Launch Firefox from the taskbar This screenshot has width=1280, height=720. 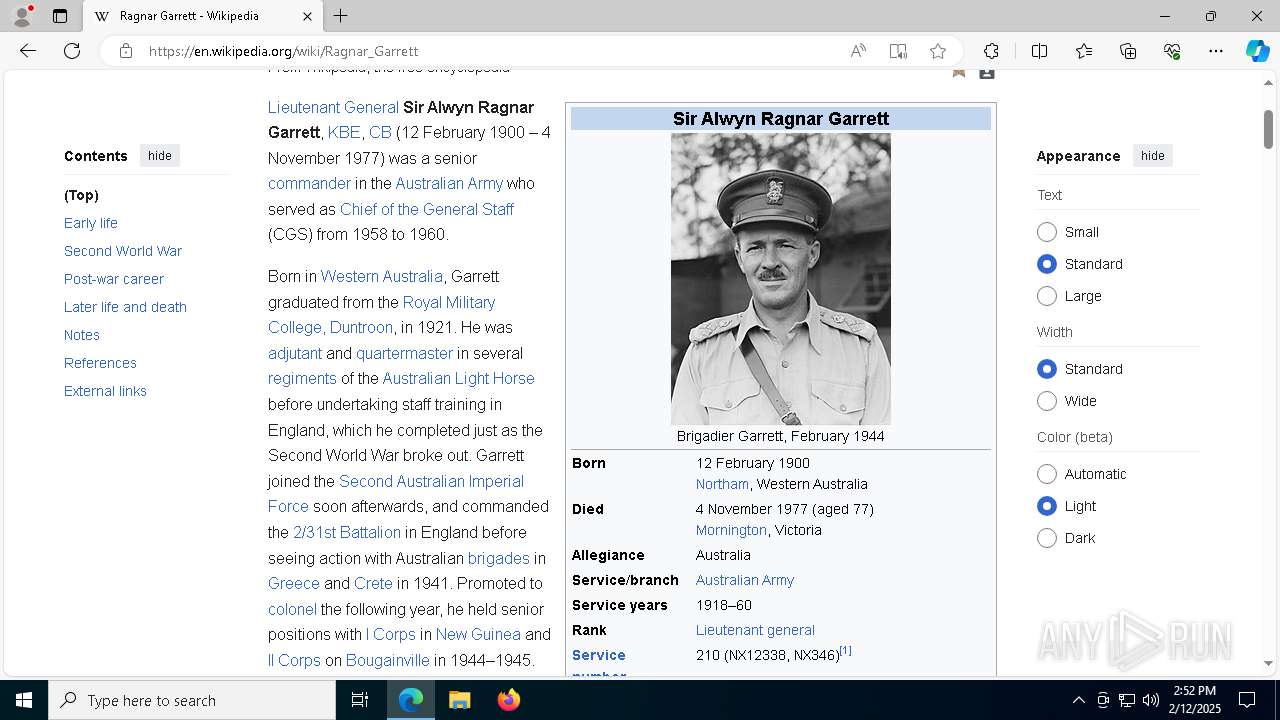tap(508, 700)
